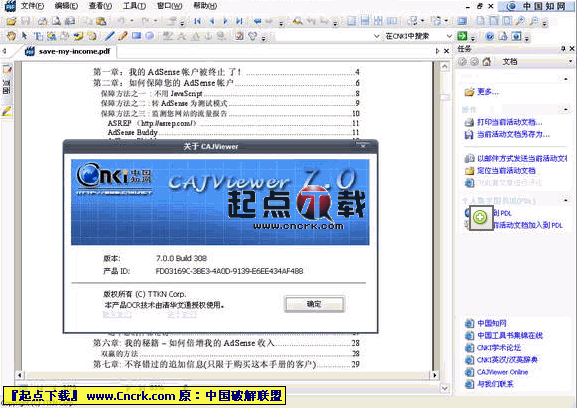Open the CAJViewer Online link
The width and height of the screenshot is (577, 408).
point(502,372)
